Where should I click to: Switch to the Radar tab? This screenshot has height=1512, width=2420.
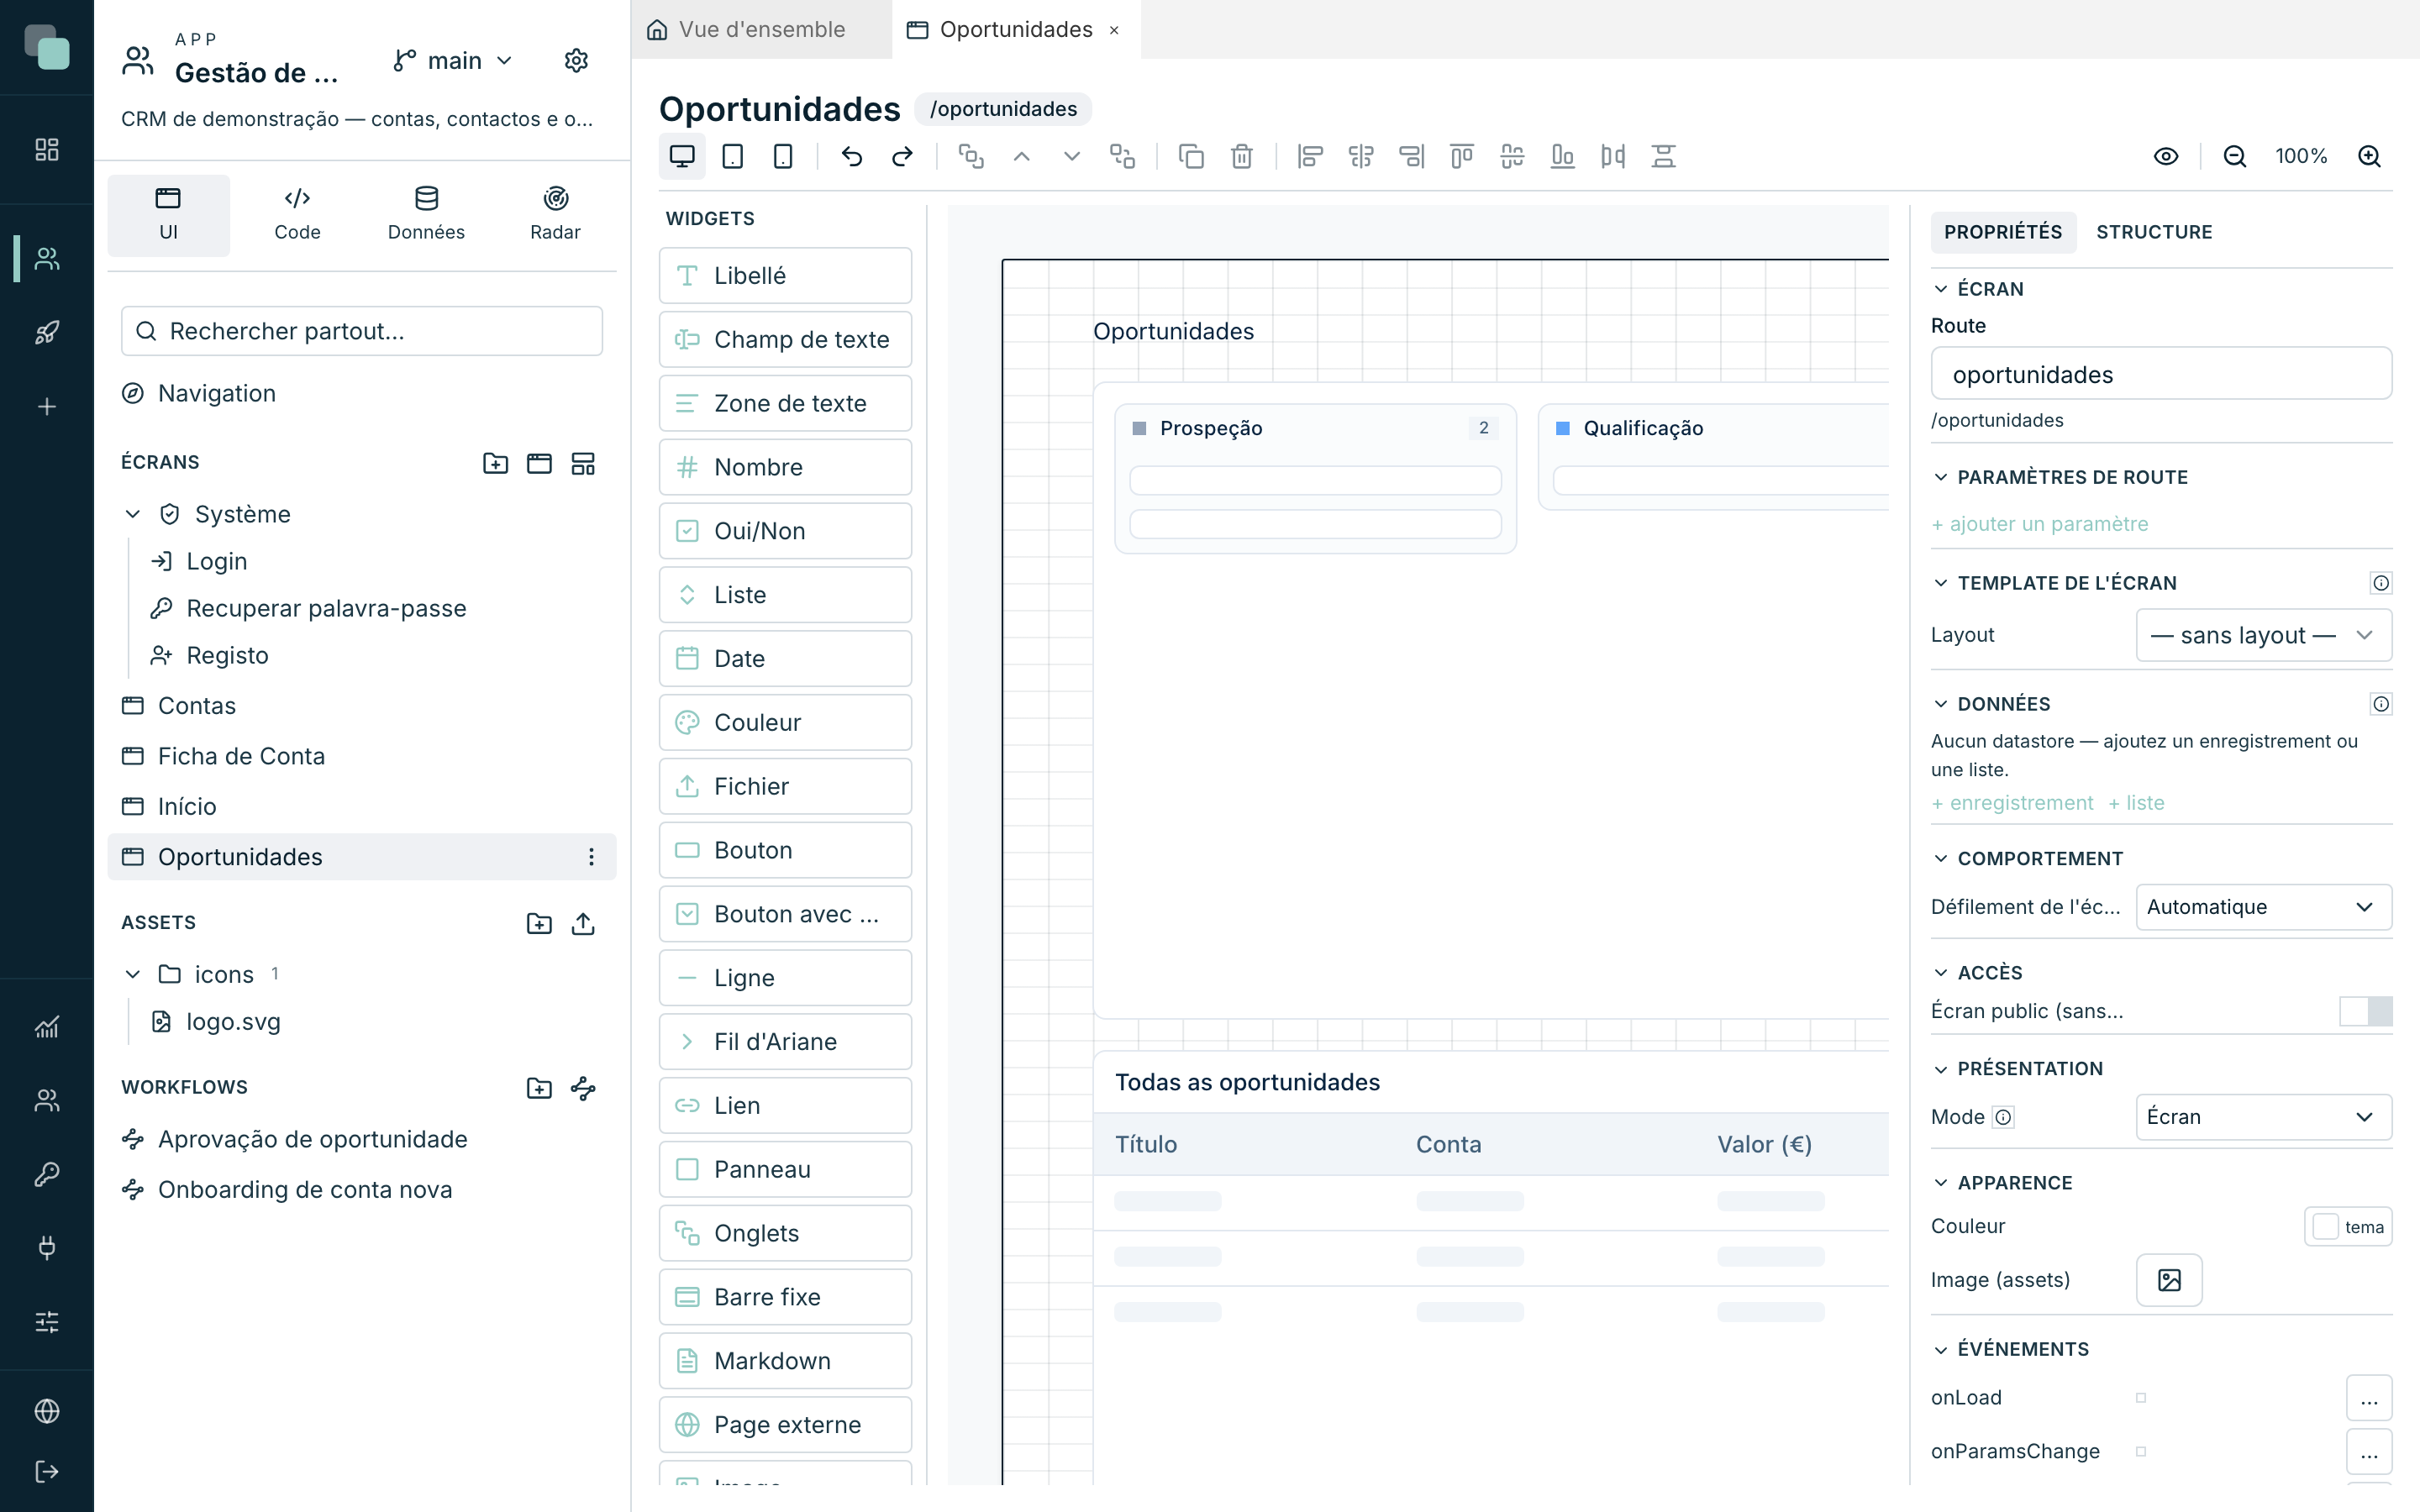pyautogui.click(x=555, y=215)
